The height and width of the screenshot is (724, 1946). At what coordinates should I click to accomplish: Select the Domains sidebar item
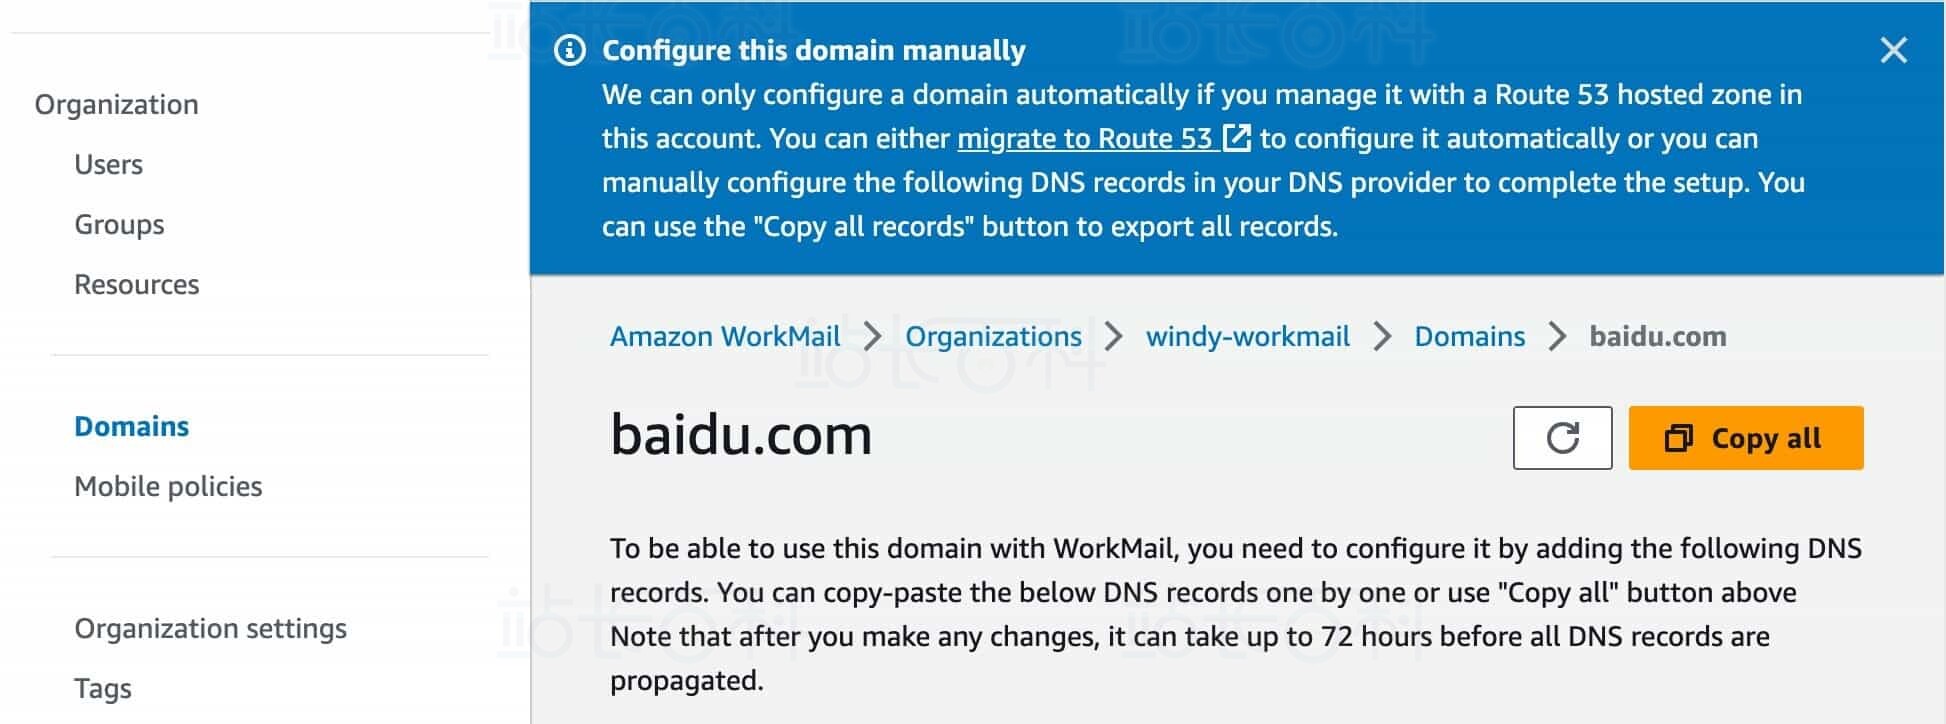pyautogui.click(x=131, y=426)
